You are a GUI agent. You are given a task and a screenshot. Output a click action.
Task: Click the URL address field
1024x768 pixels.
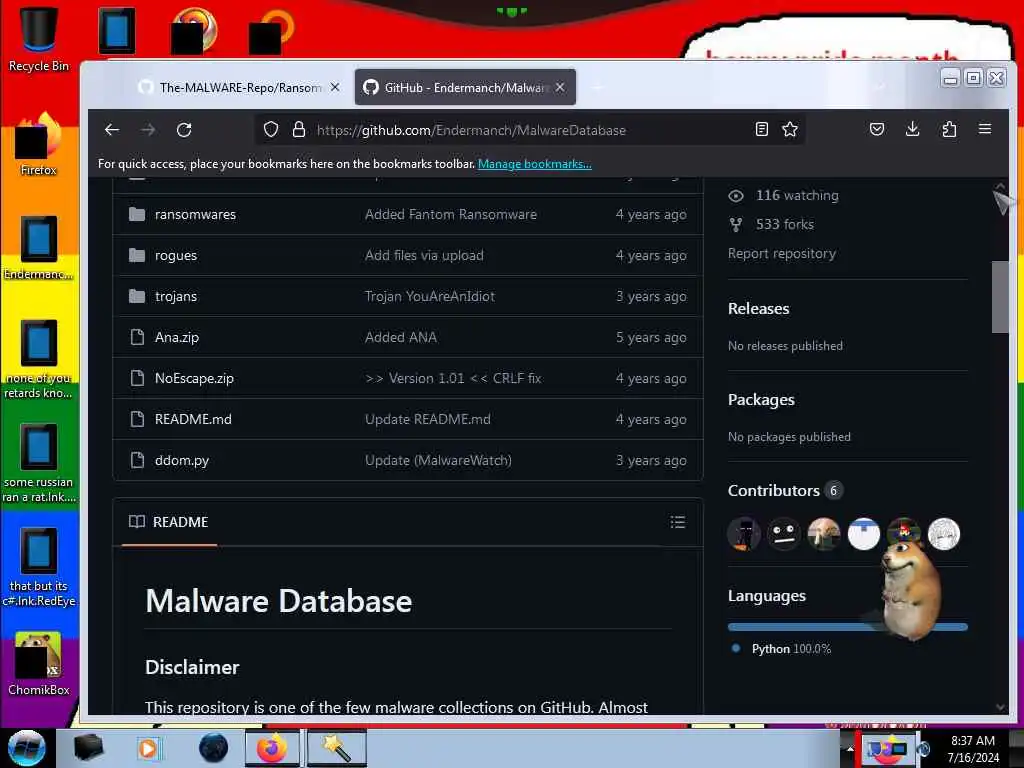(x=529, y=129)
